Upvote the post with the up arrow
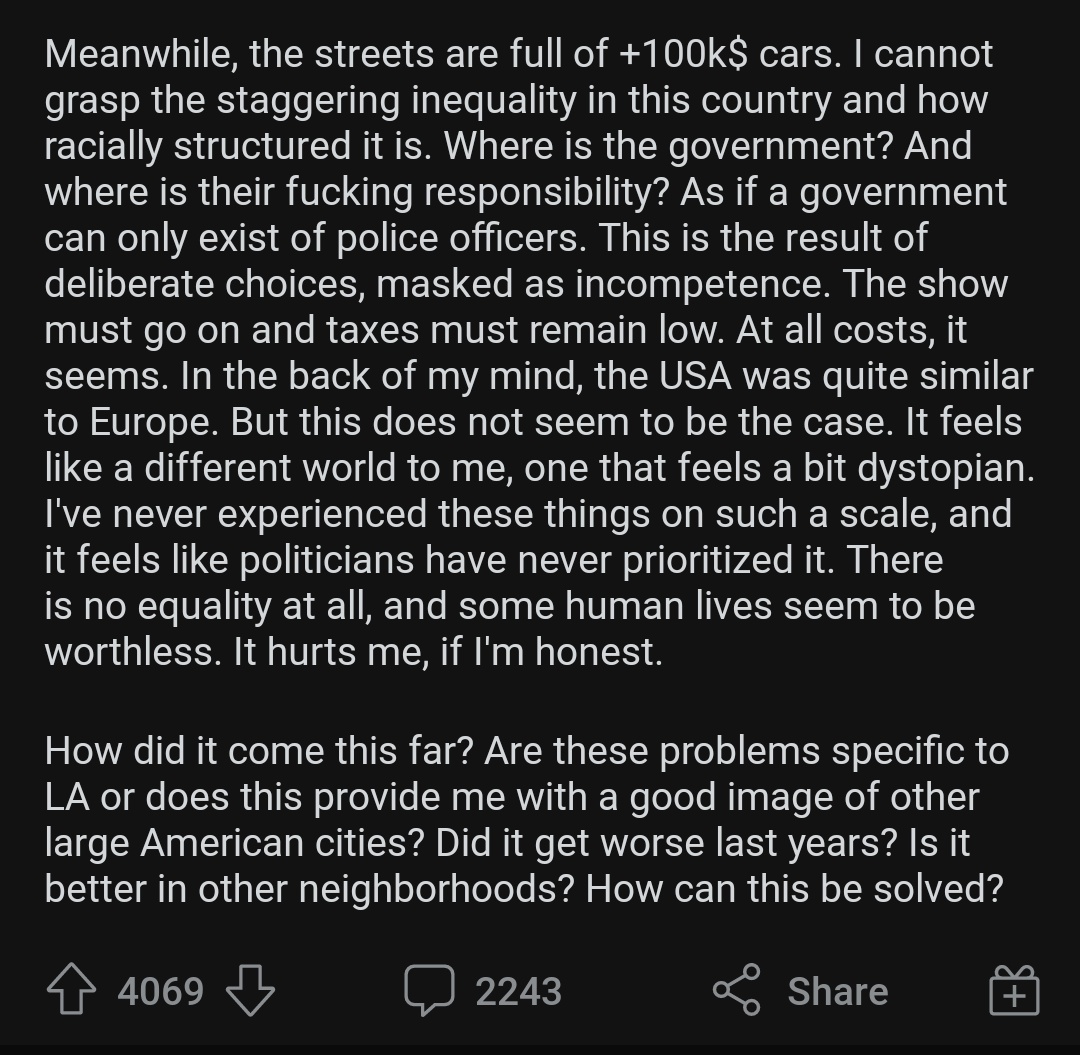This screenshot has height=1055, width=1080. [x=71, y=990]
